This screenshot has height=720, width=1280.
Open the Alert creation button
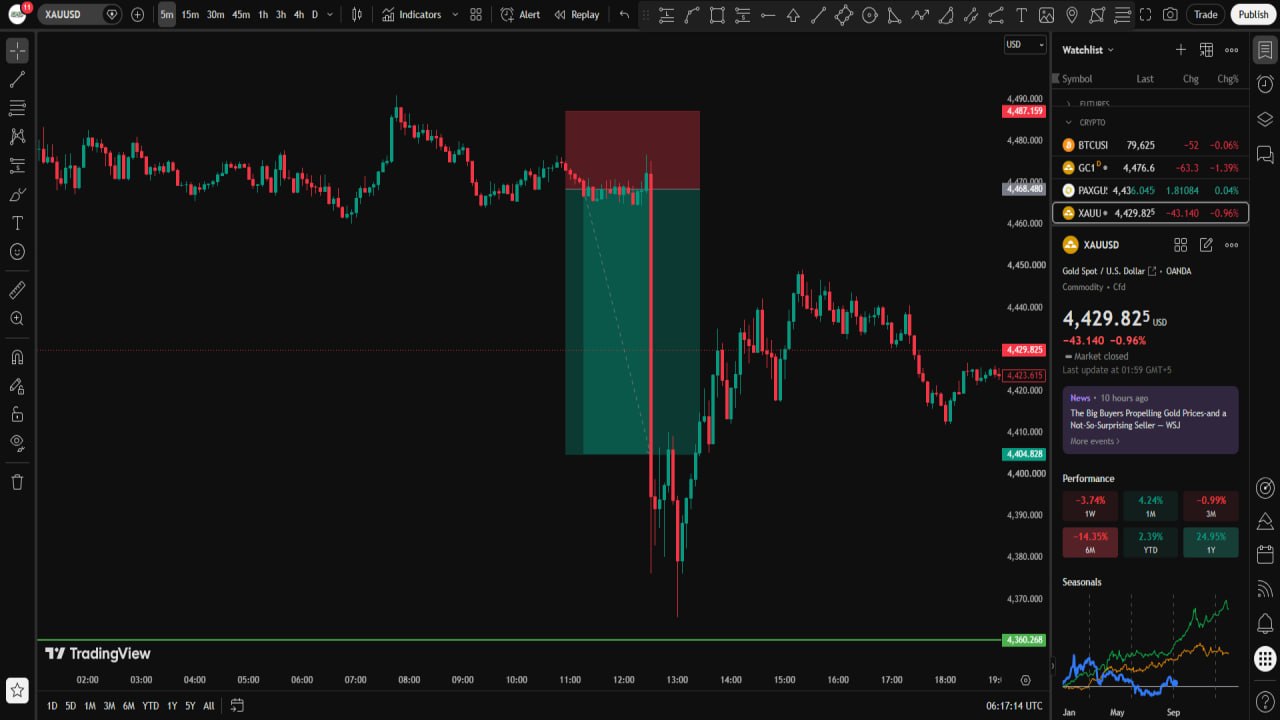pos(520,15)
